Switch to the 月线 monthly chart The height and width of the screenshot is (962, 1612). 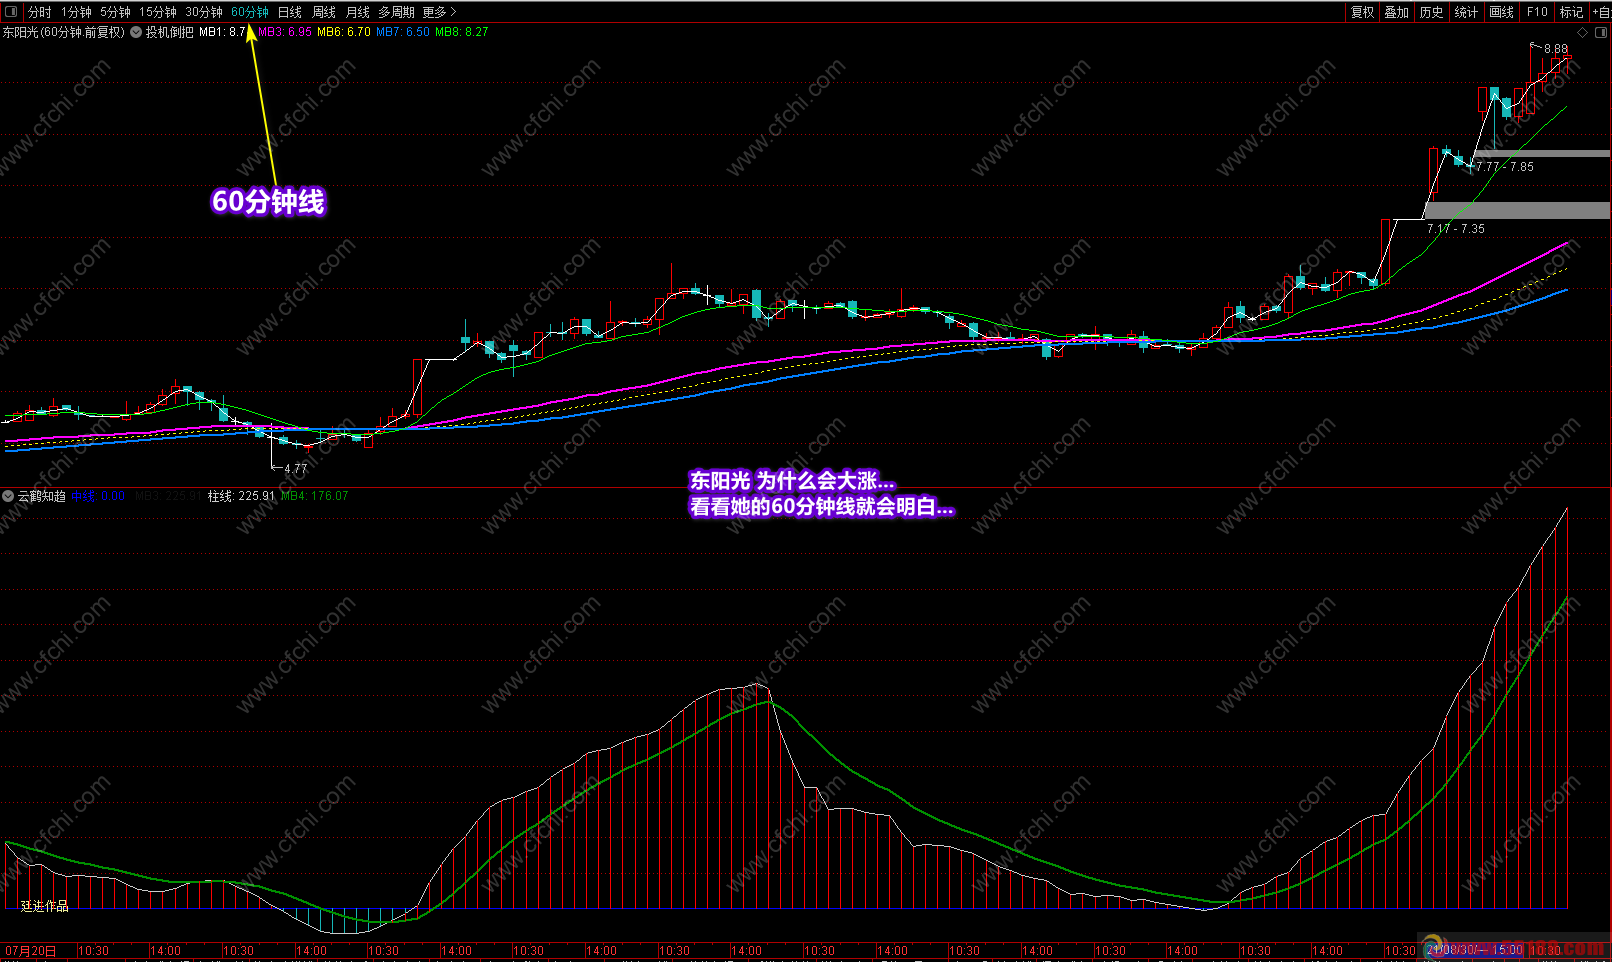357,12
